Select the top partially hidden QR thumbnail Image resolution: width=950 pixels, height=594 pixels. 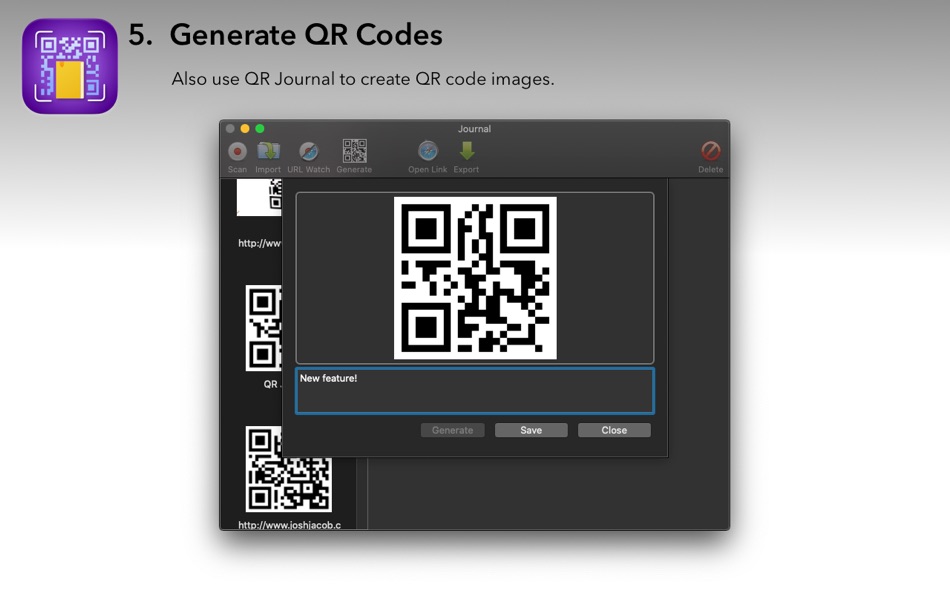point(259,197)
